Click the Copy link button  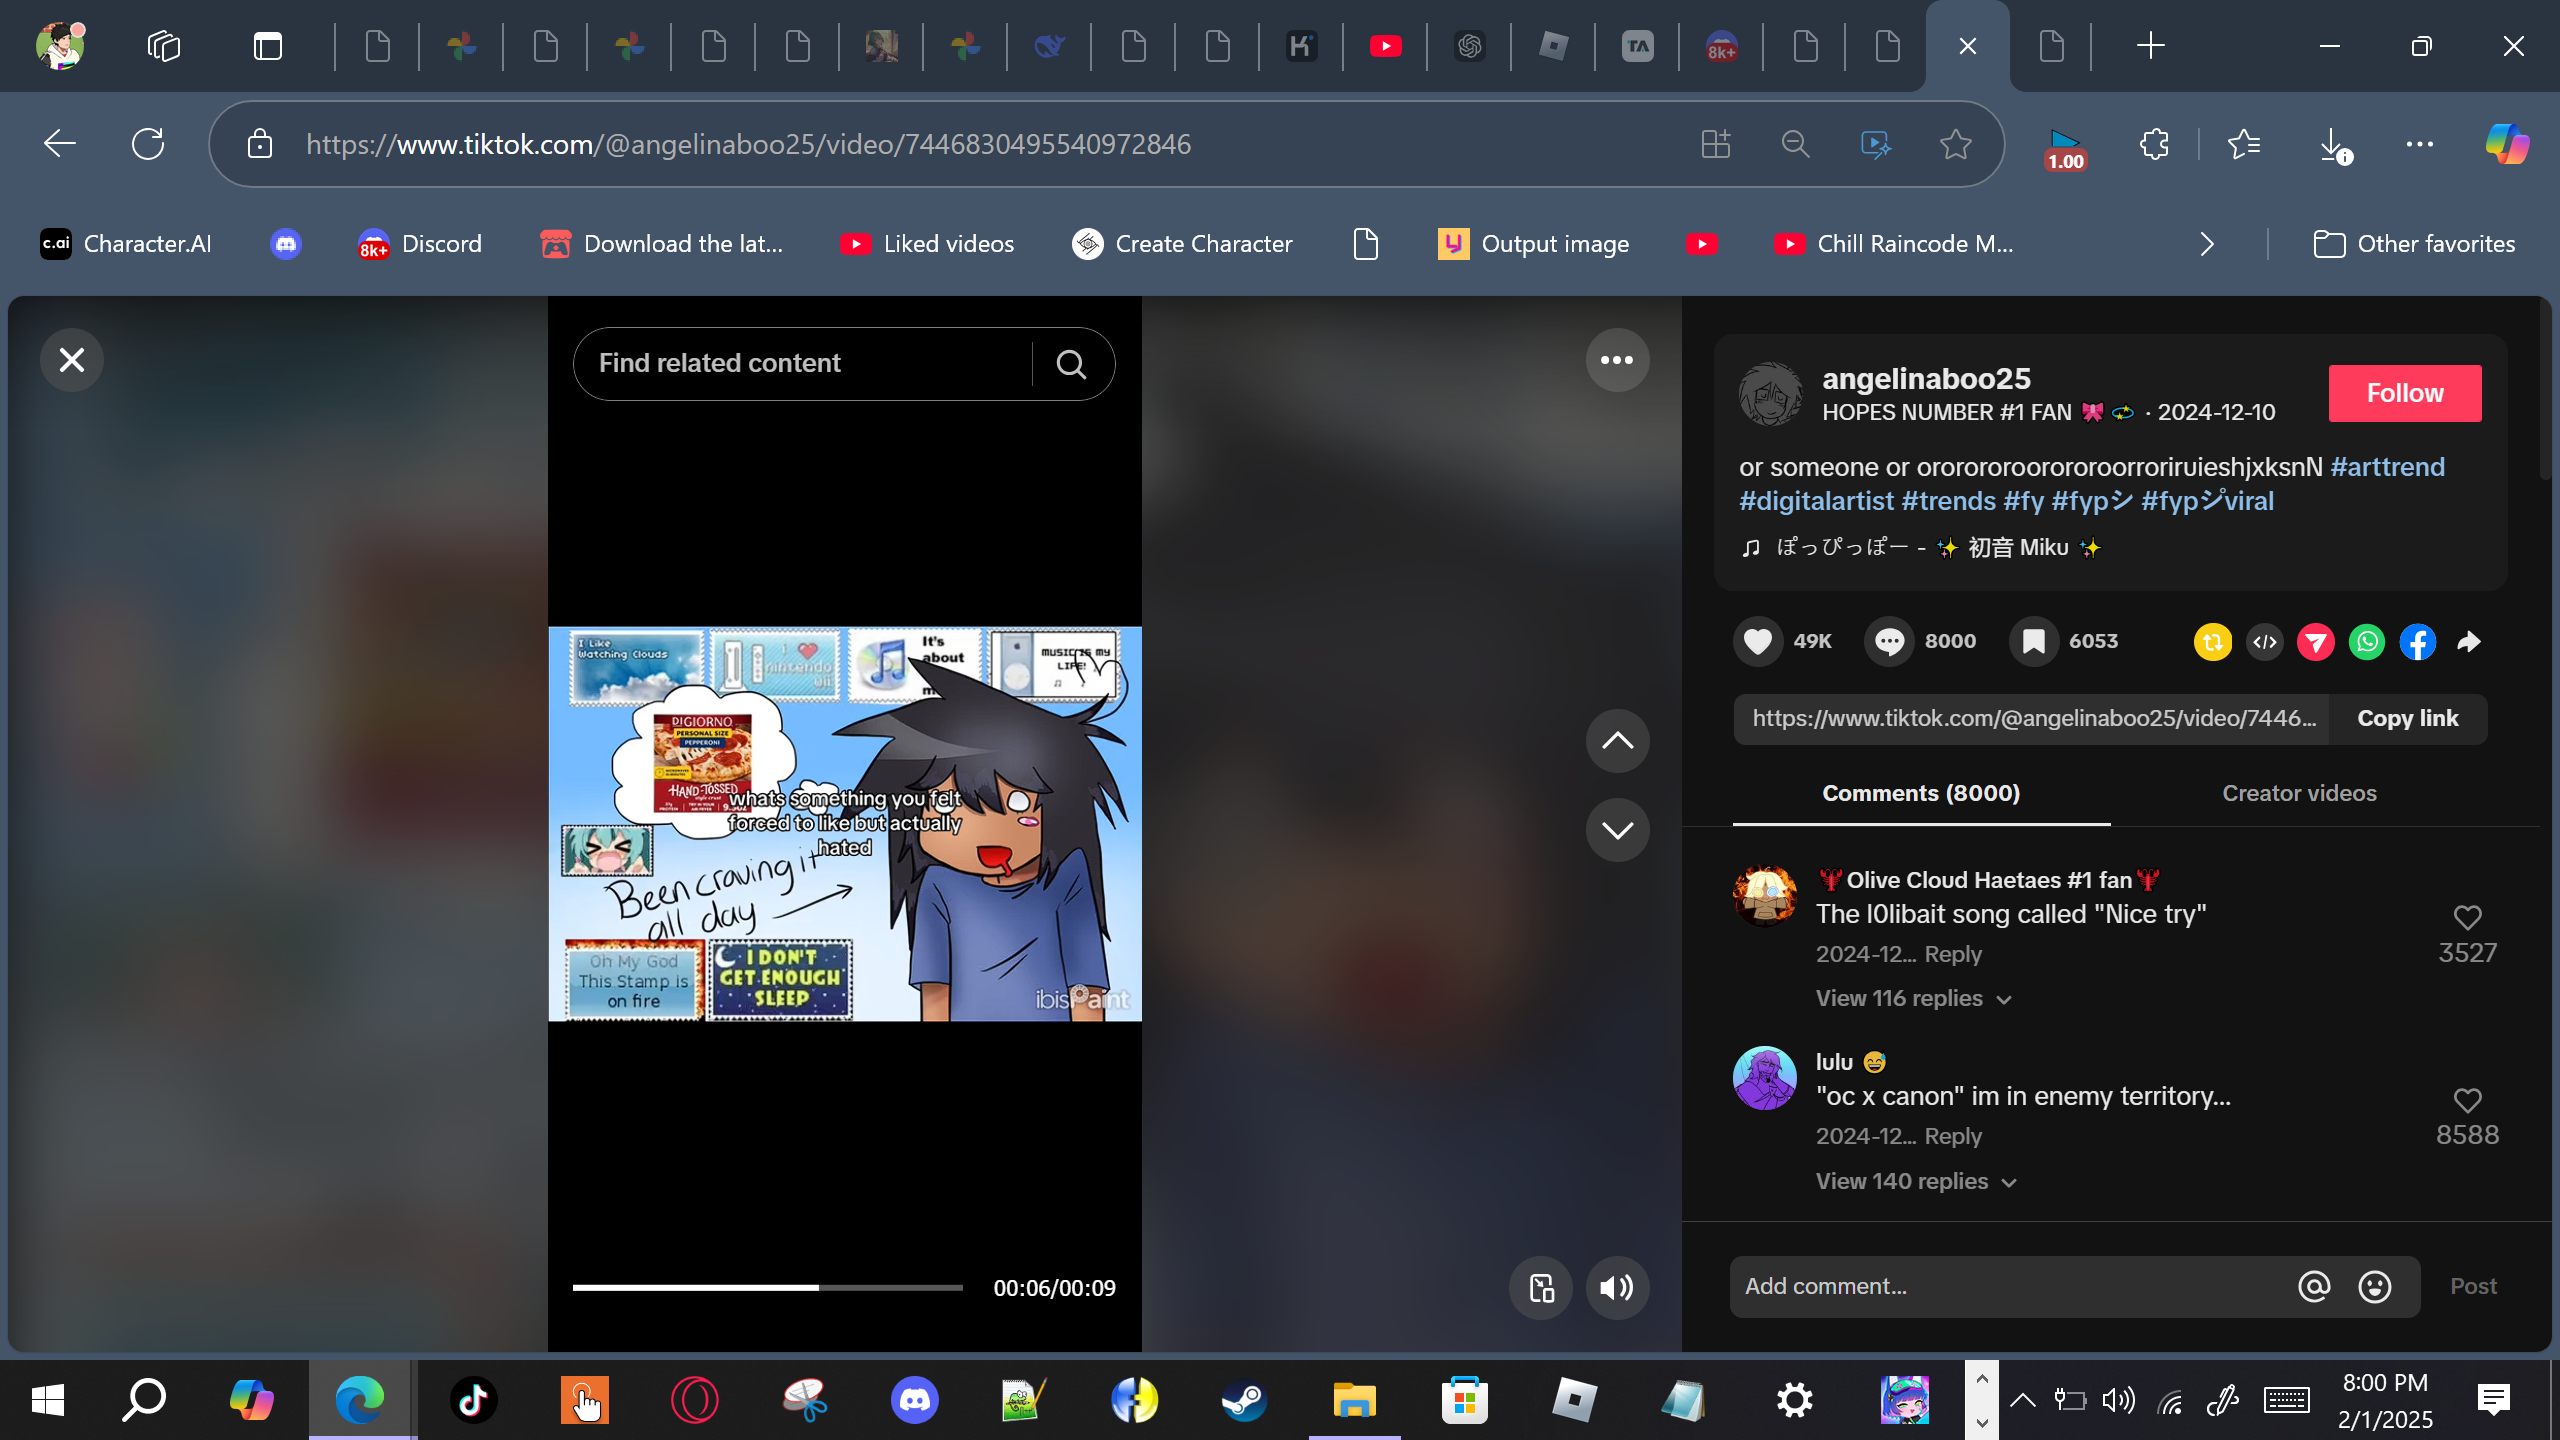pos(2407,718)
